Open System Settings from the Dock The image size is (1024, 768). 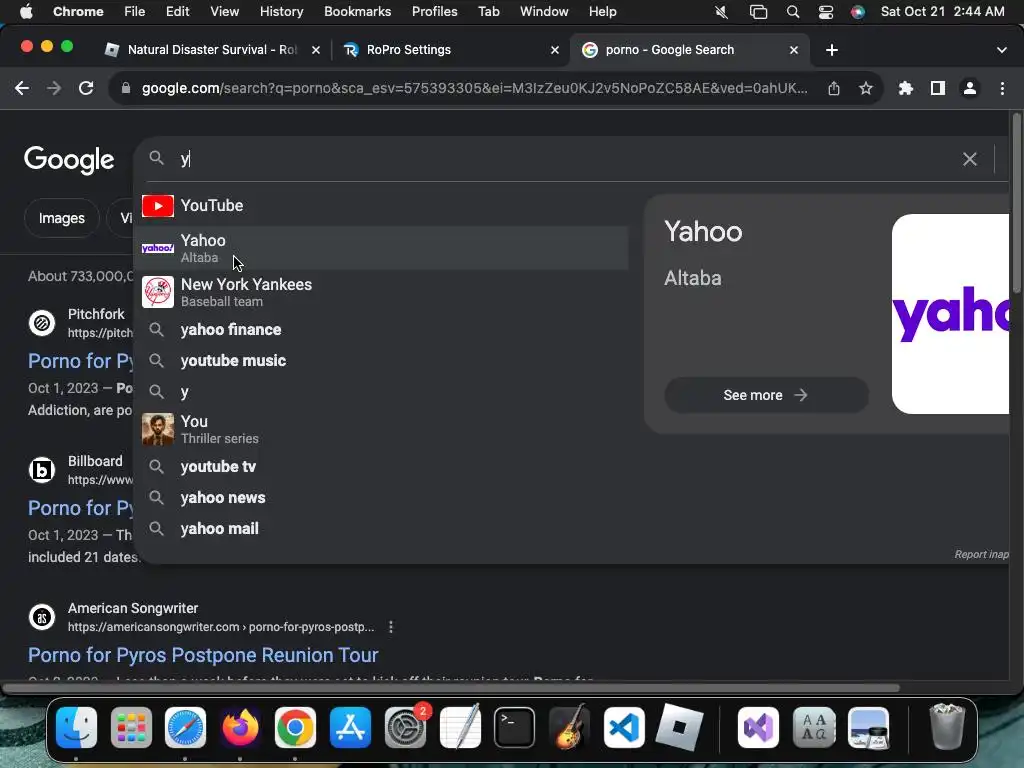click(x=405, y=728)
